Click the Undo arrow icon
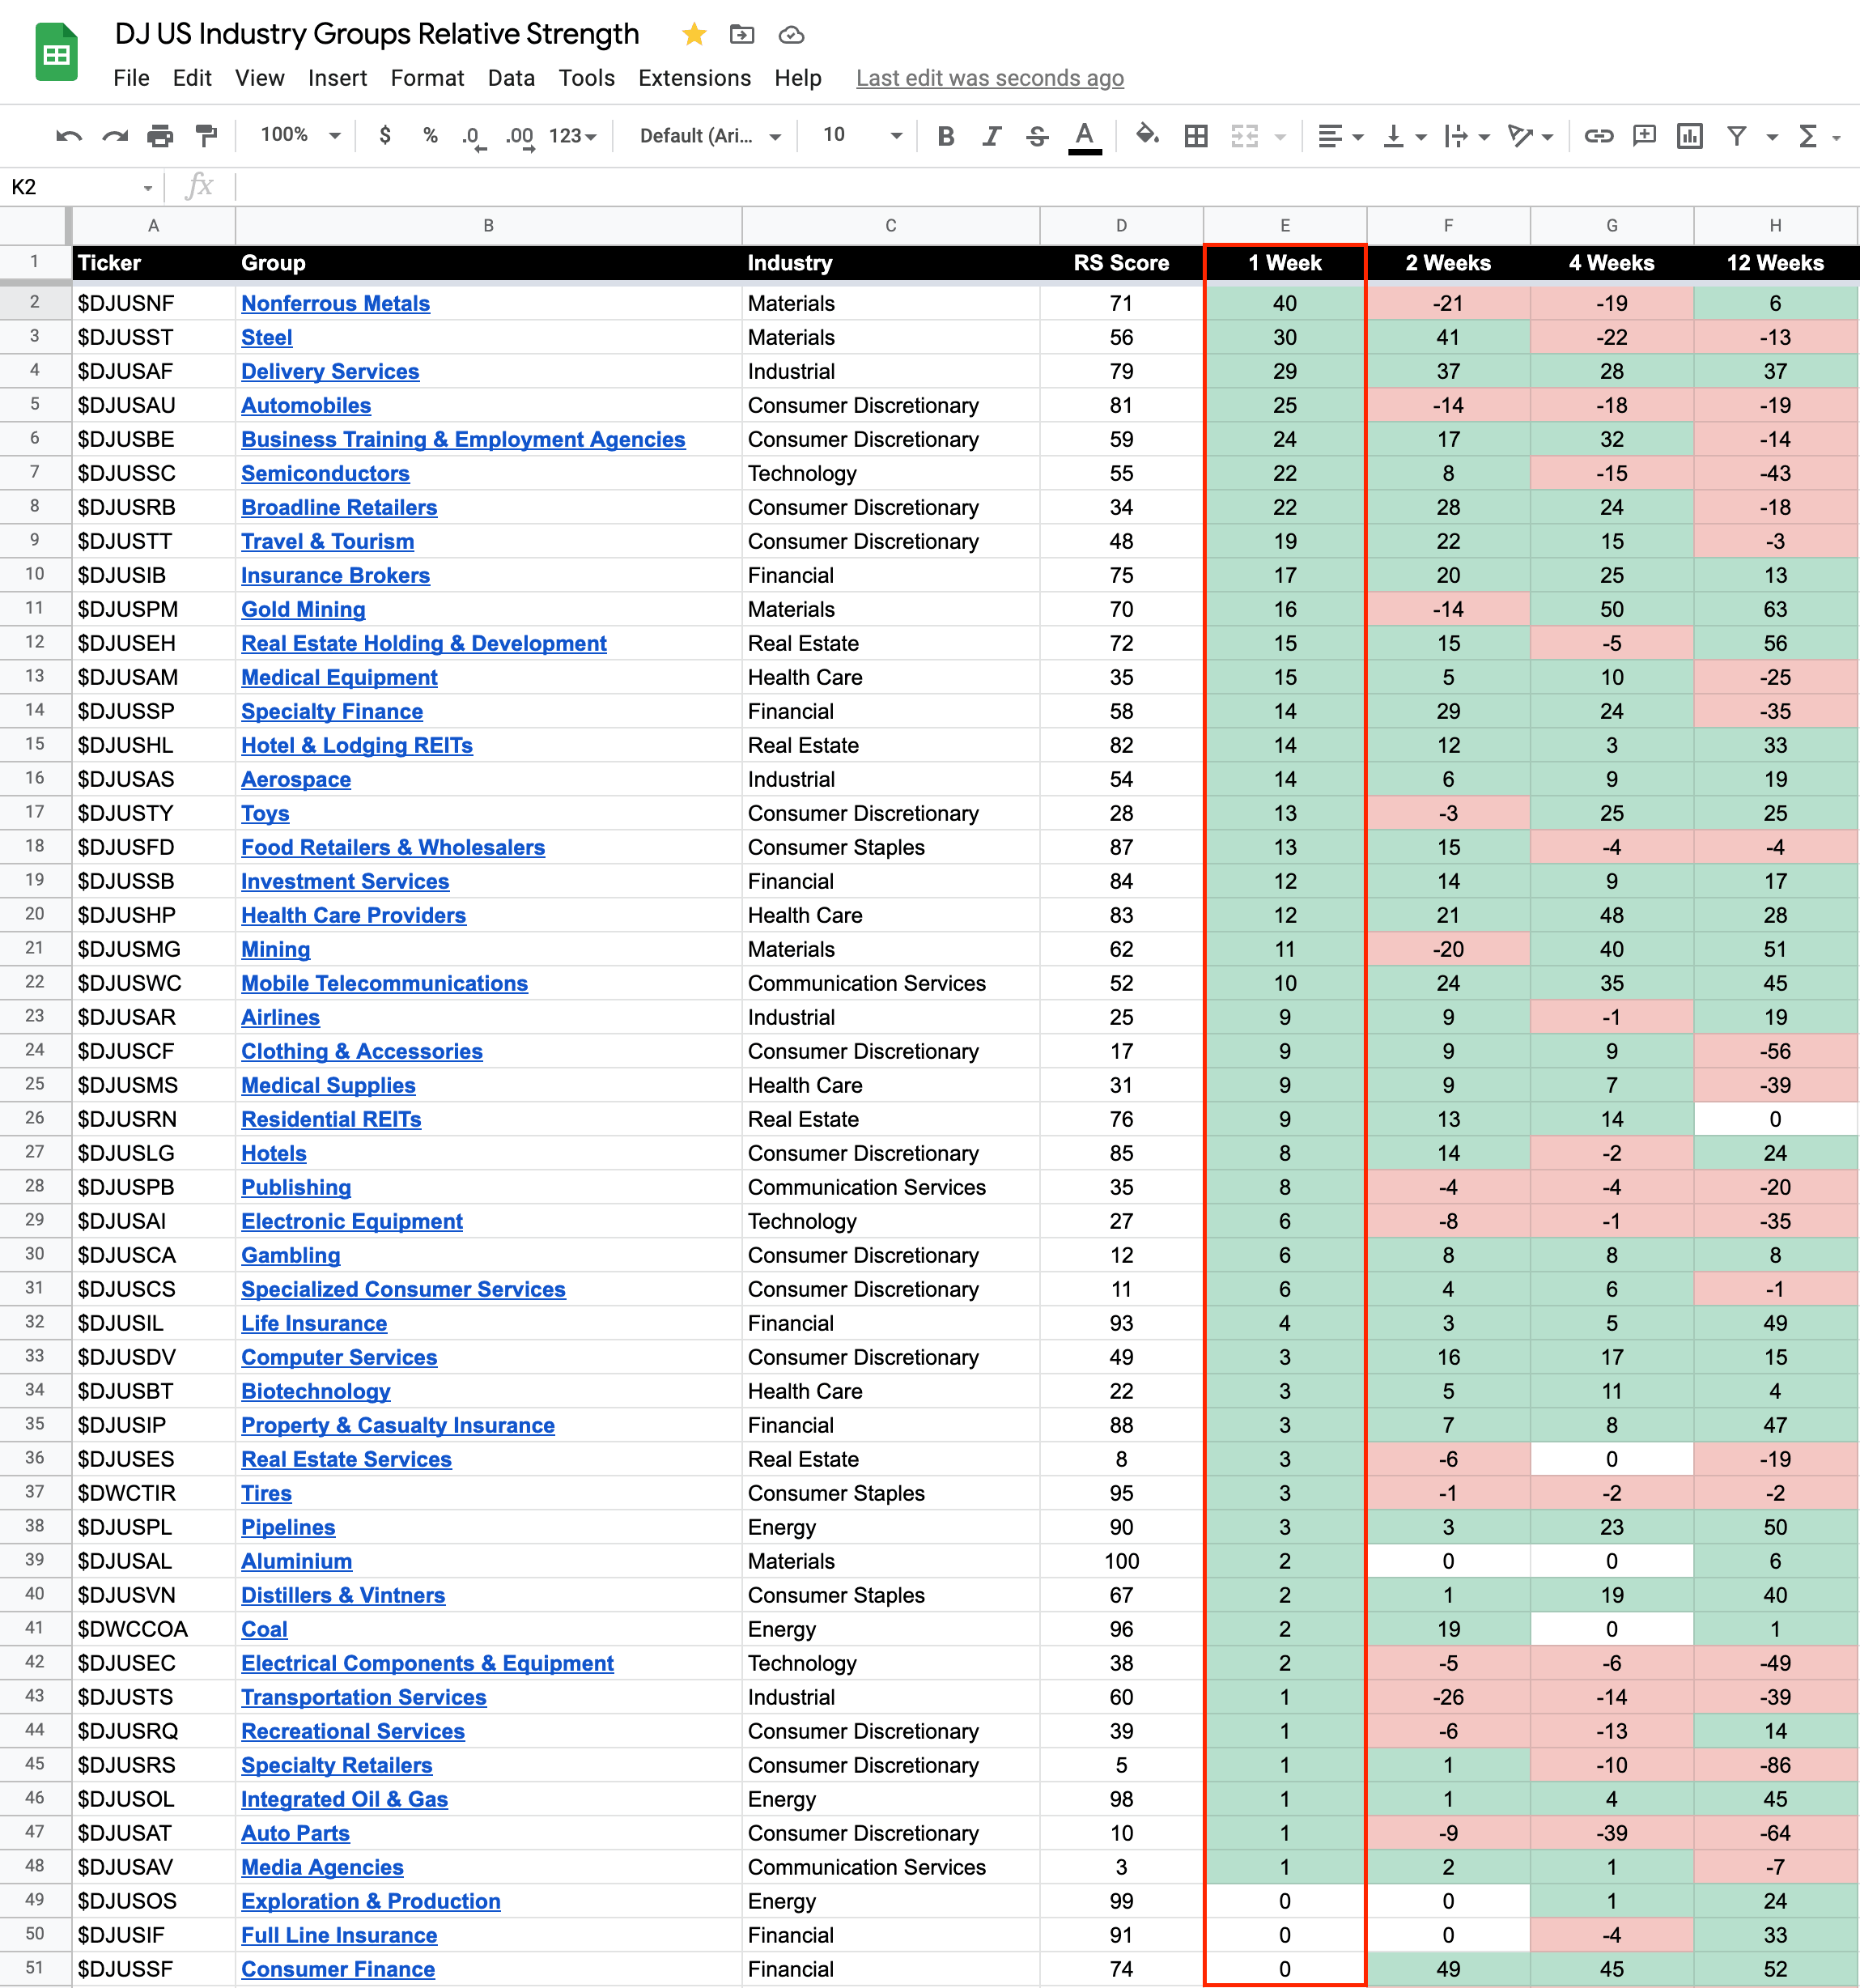Image resolution: width=1860 pixels, height=1988 pixels. (x=68, y=136)
